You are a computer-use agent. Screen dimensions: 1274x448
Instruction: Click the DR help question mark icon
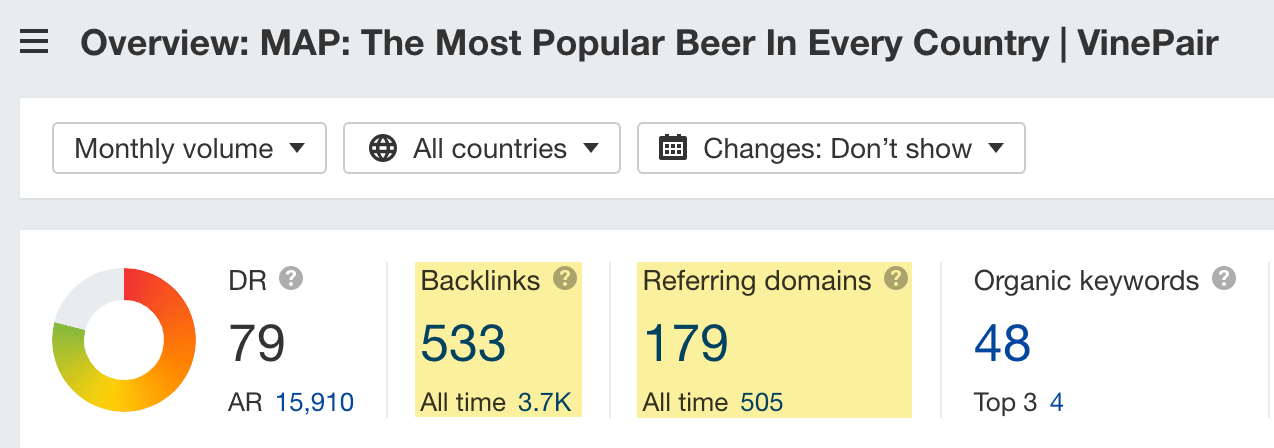tap(291, 279)
